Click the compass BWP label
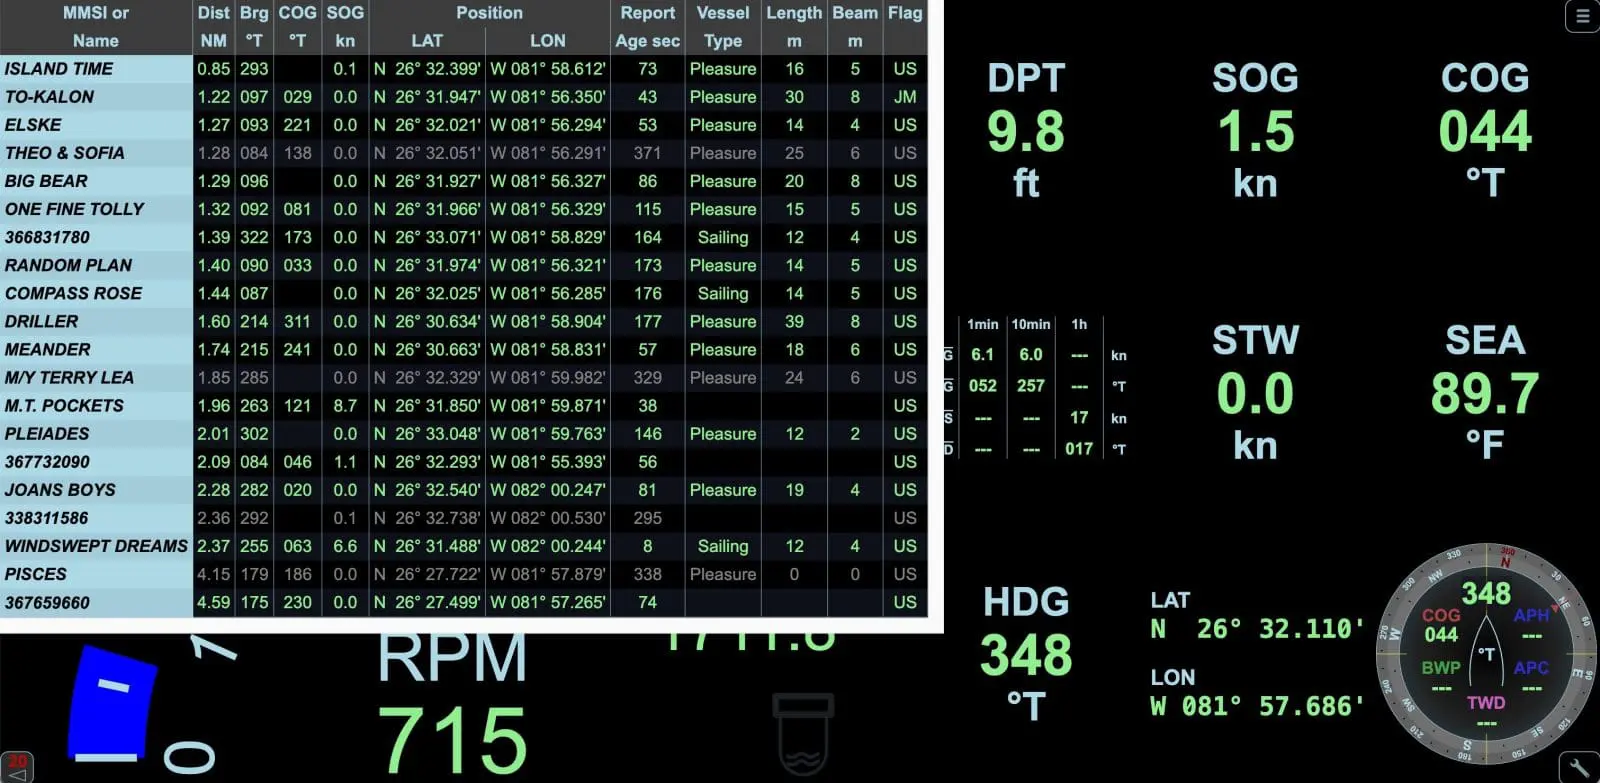1600x783 pixels. point(1441,668)
